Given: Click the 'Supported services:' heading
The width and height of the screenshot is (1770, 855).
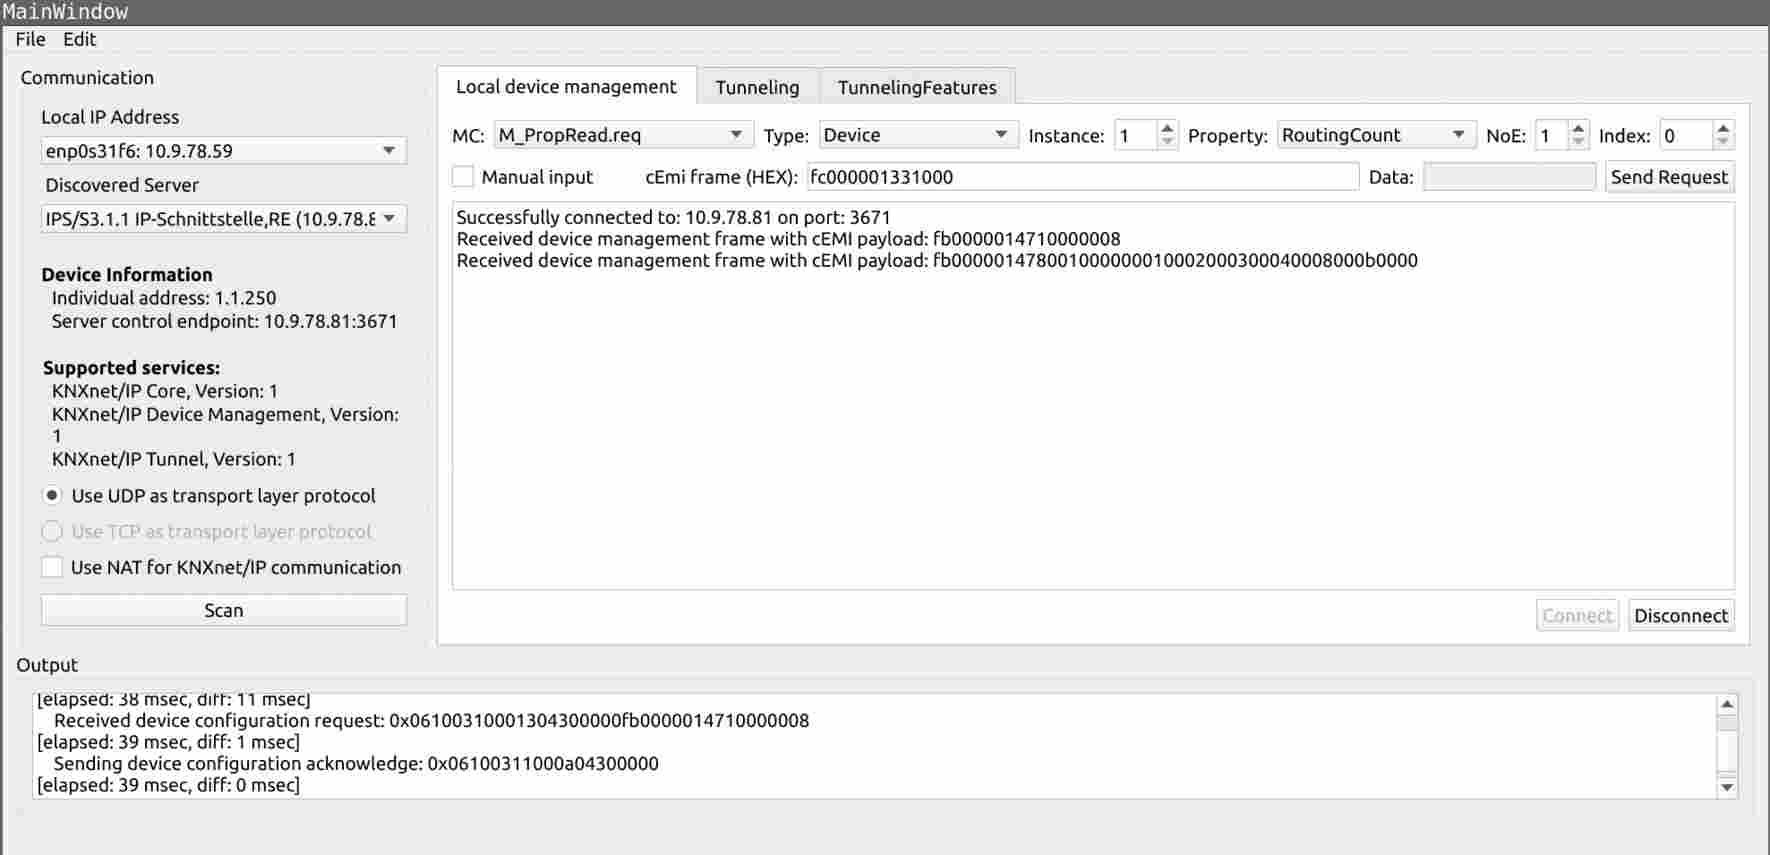Looking at the screenshot, I should tap(131, 367).
